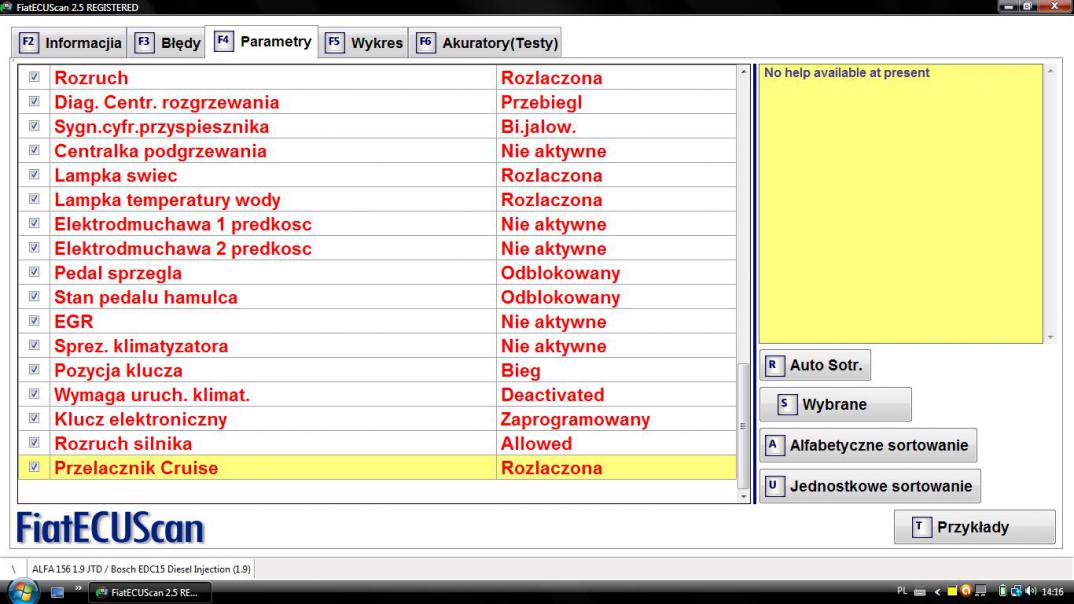Click Jednostkowe sortowanie button
The image size is (1074, 604).
click(x=870, y=486)
